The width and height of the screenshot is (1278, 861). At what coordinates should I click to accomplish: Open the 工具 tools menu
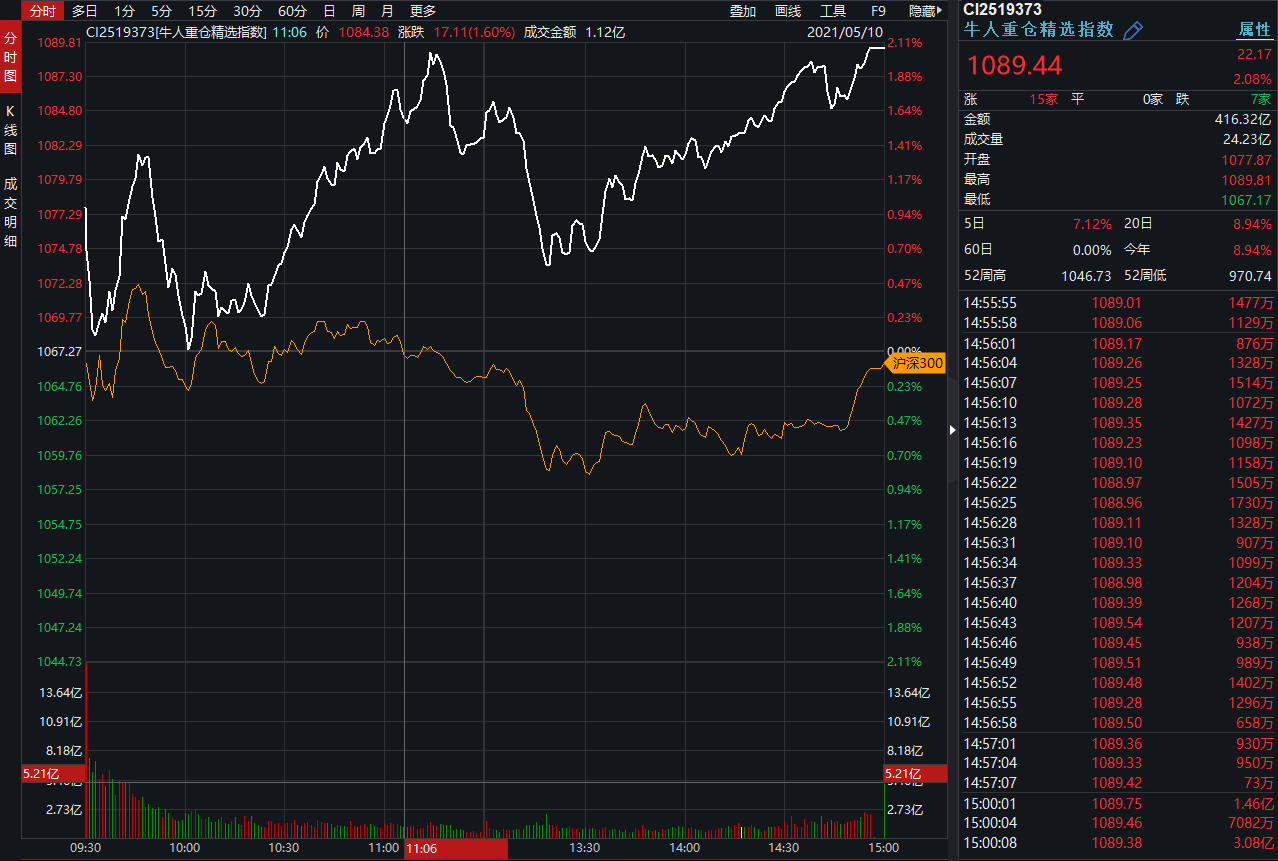[x=833, y=11]
